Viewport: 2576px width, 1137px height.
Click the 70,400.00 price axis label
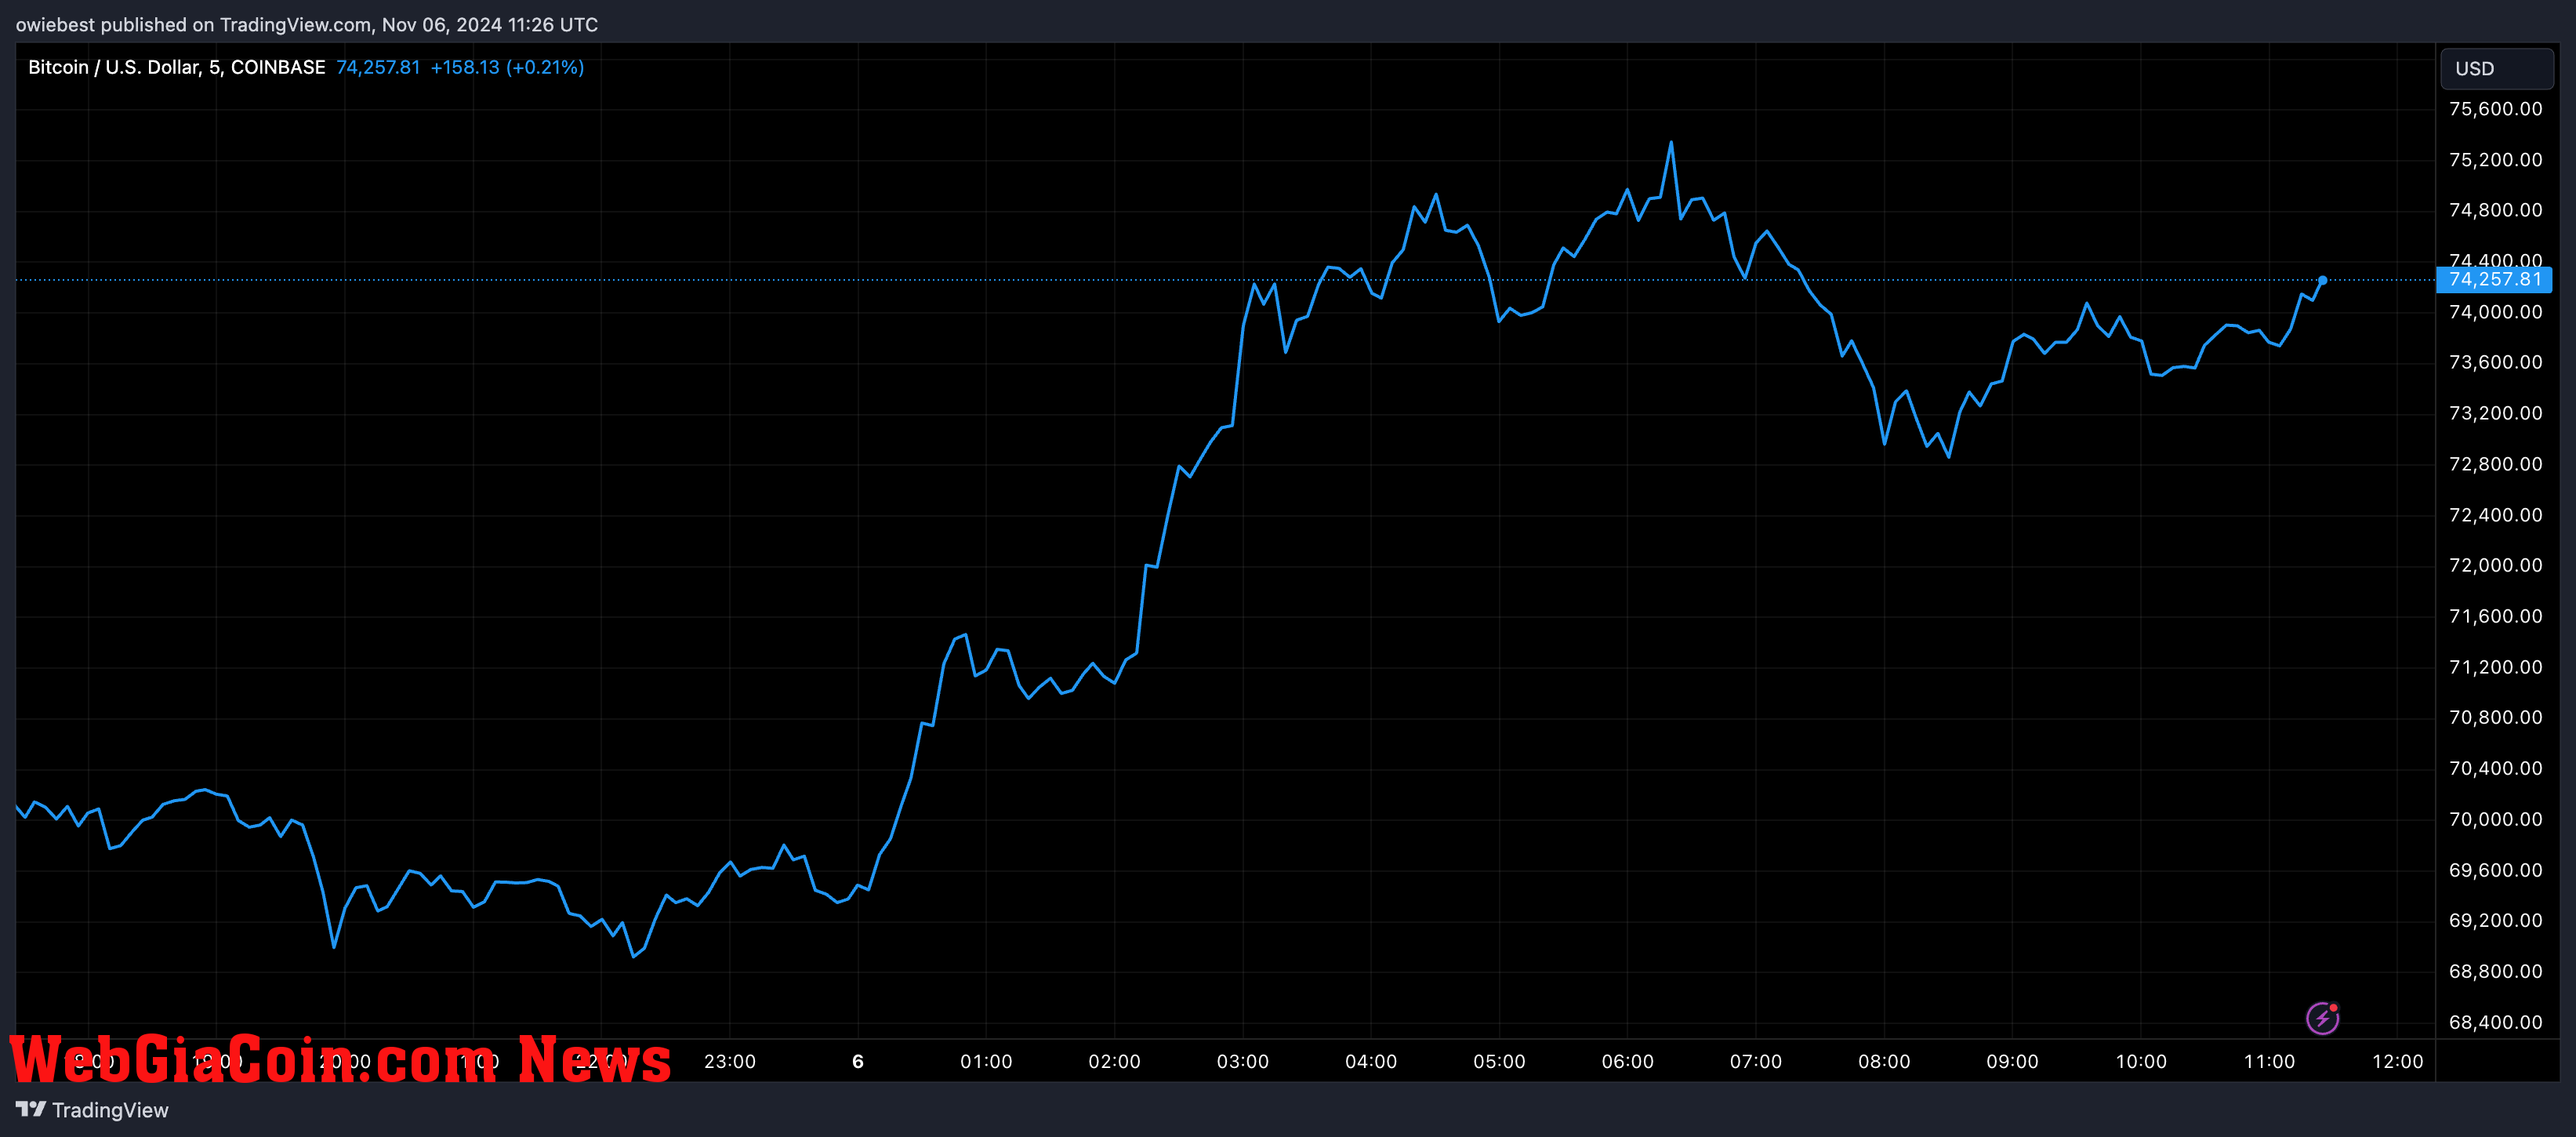2495,768
